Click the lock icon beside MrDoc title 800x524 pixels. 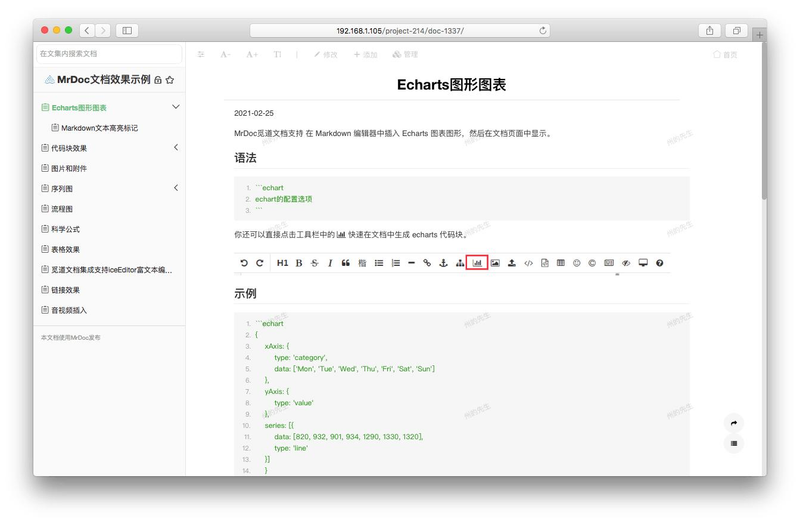click(158, 80)
